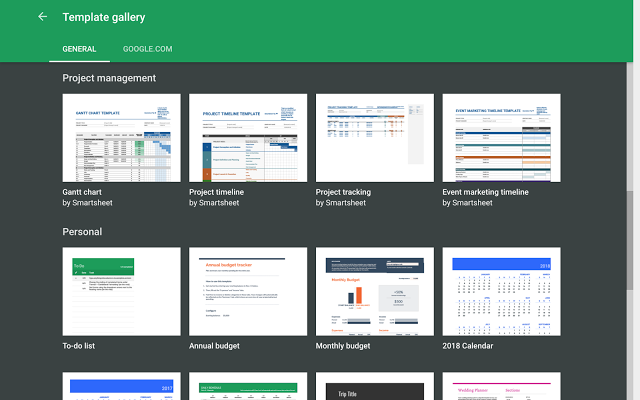
Task: Open the Trip Title template preview
Action: (374, 388)
